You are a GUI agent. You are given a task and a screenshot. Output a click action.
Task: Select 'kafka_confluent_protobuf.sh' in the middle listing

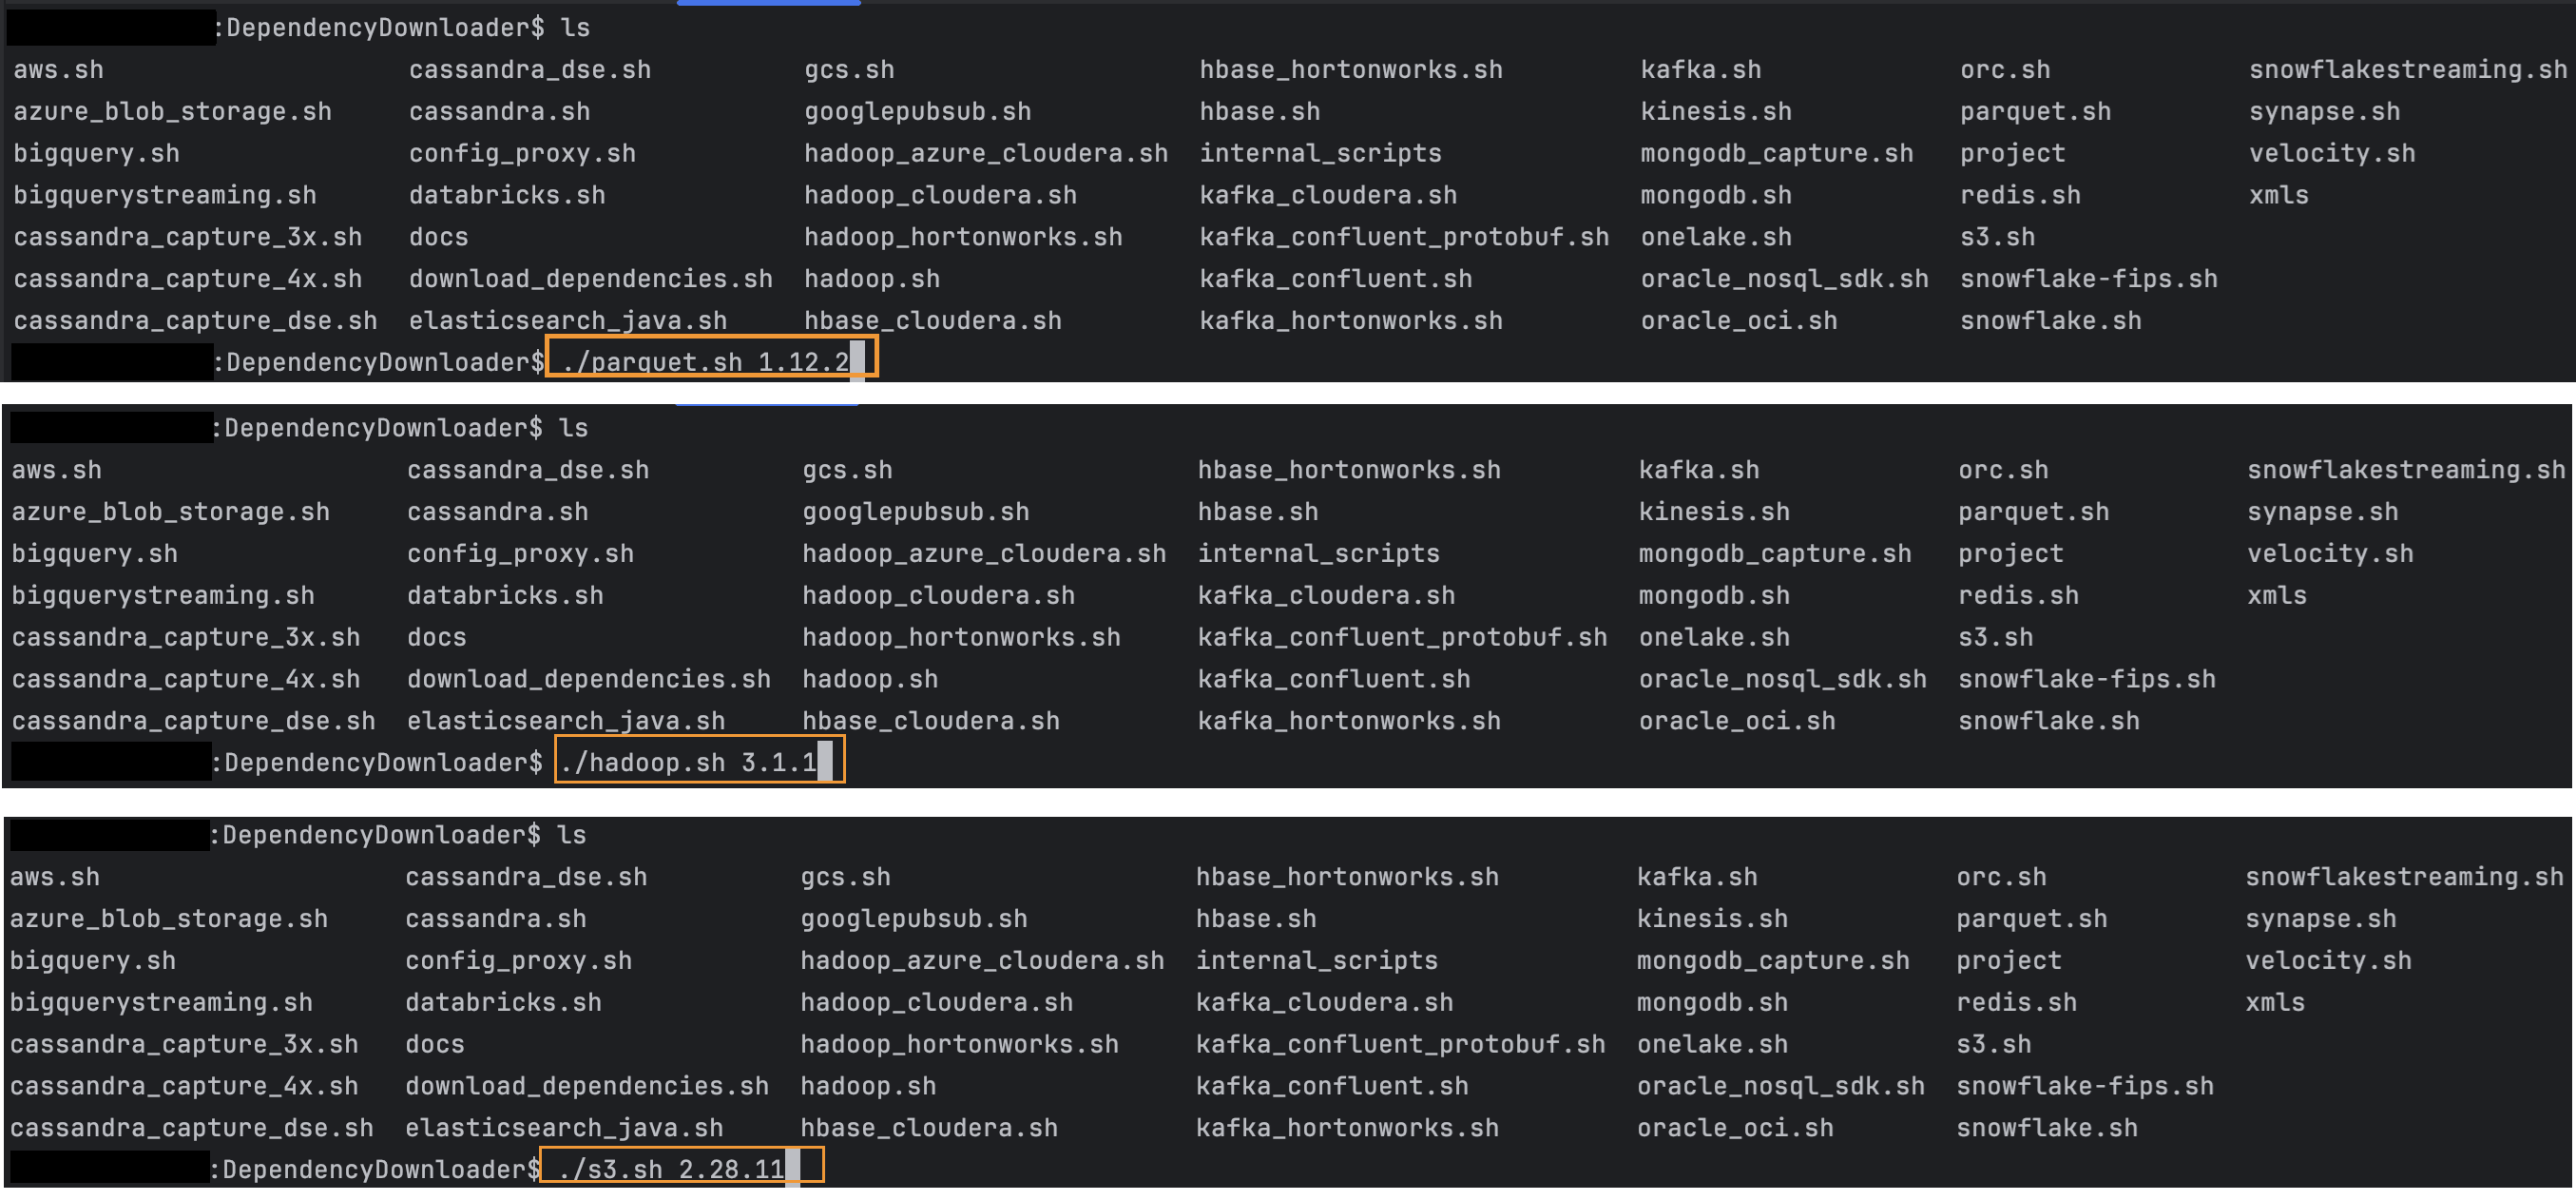tap(1403, 636)
